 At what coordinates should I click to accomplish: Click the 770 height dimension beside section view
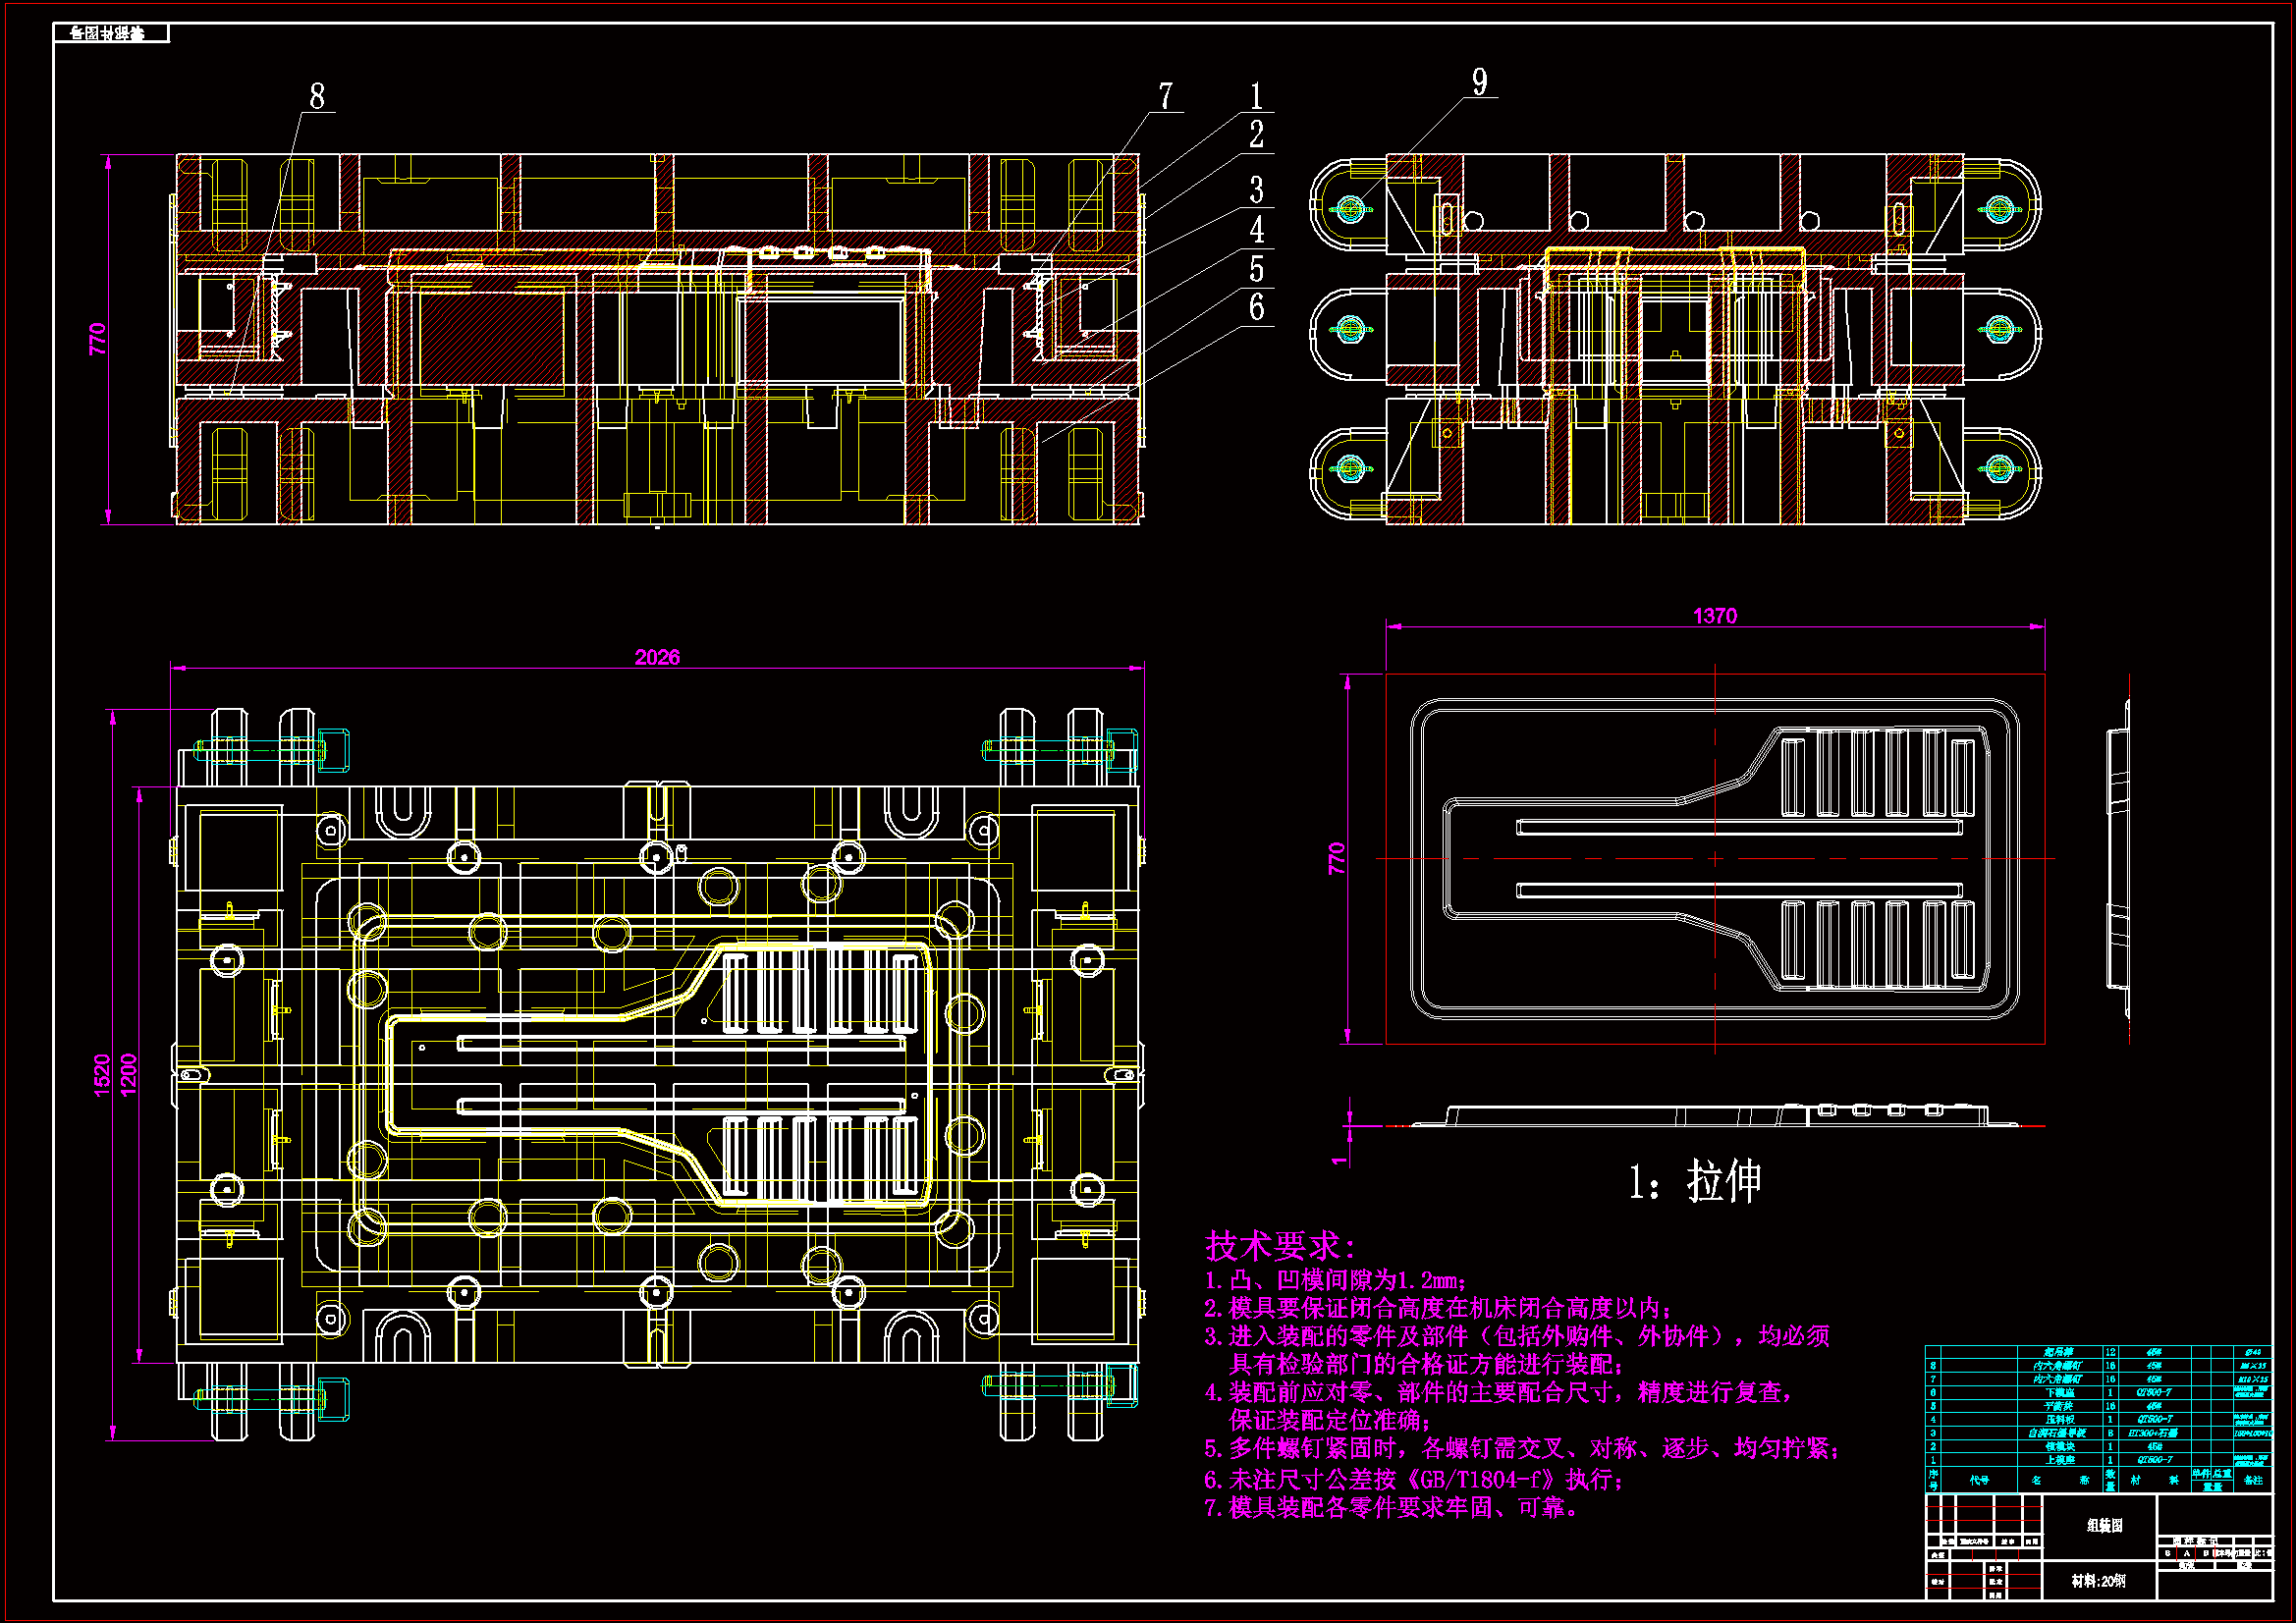click(x=97, y=338)
